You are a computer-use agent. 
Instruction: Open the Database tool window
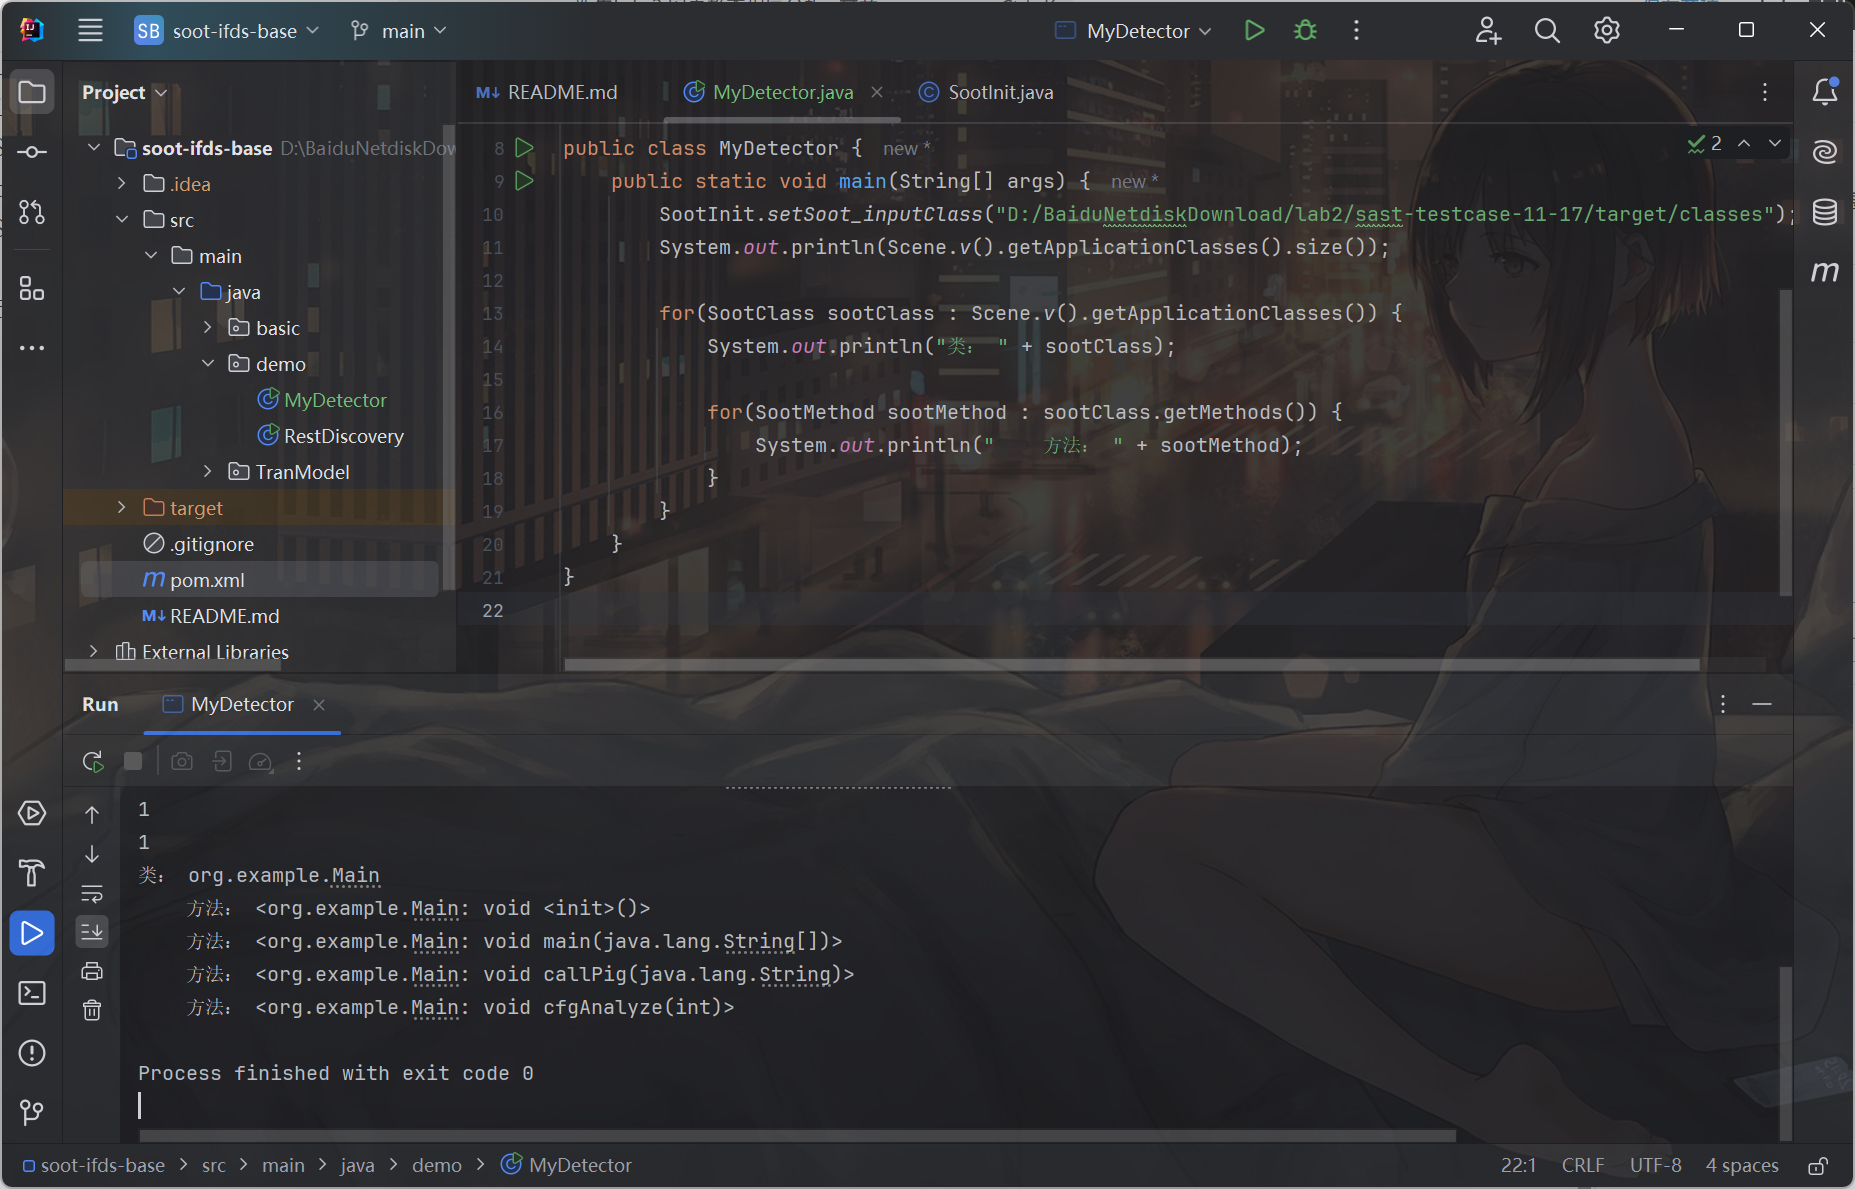1824,212
